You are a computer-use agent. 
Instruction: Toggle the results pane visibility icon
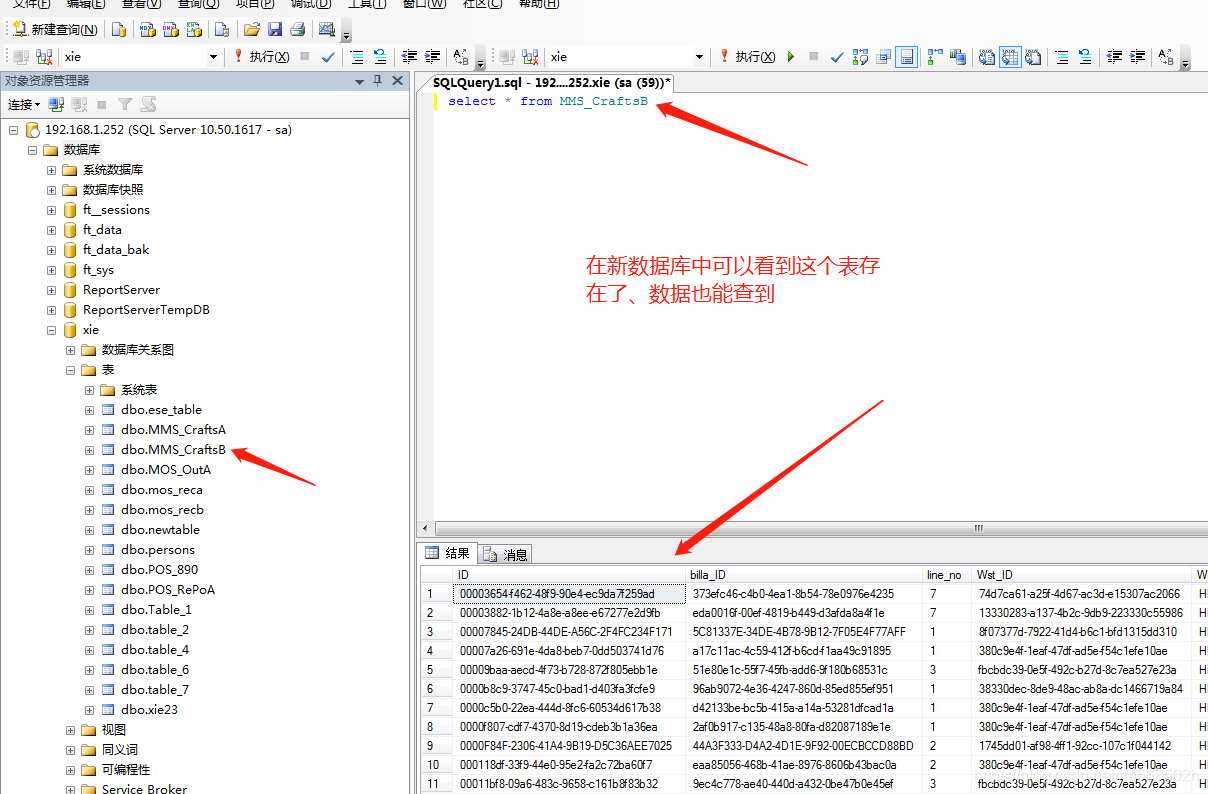[x=905, y=57]
